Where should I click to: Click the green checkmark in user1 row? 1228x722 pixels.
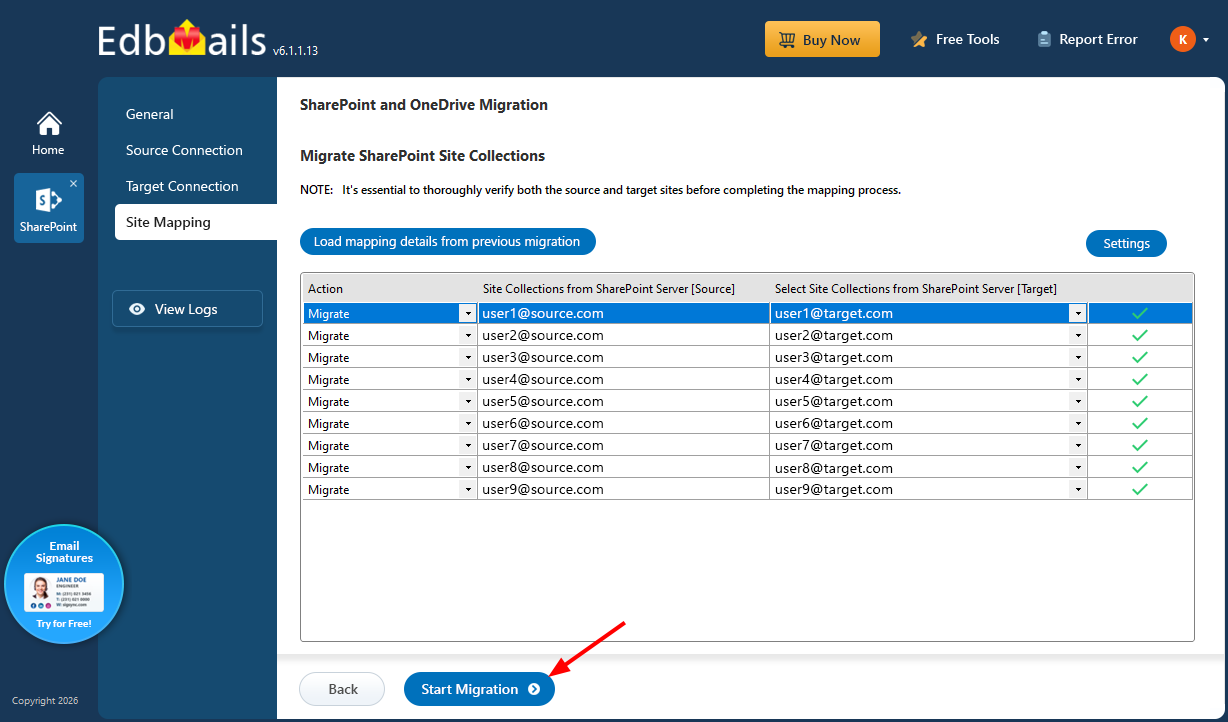(1139, 313)
